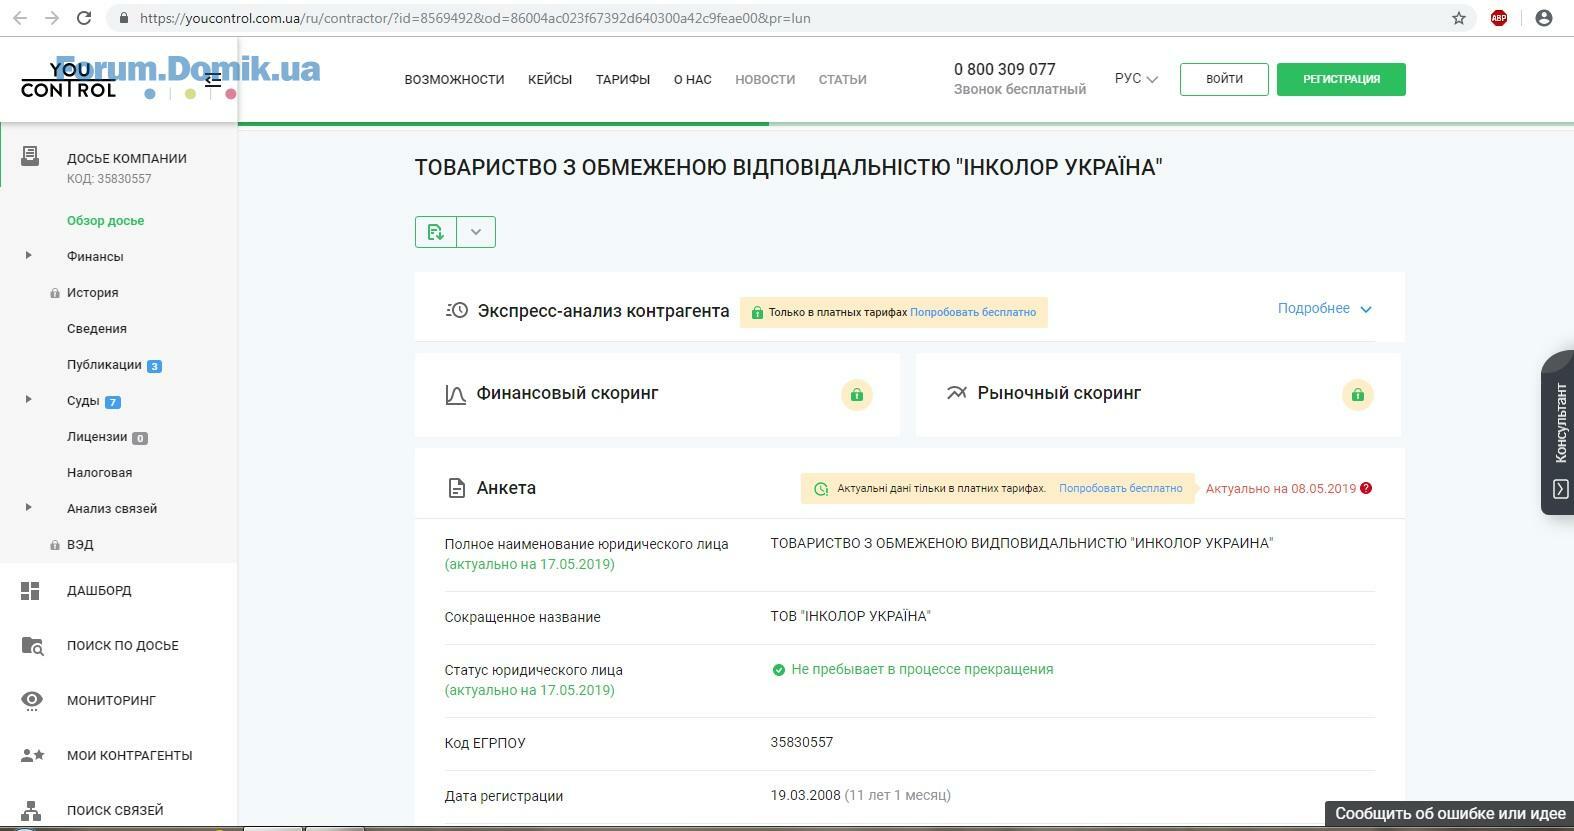The height and width of the screenshot is (831, 1574).
Task: Click lock icon on Рыночный скоринг
Action: 1358,395
